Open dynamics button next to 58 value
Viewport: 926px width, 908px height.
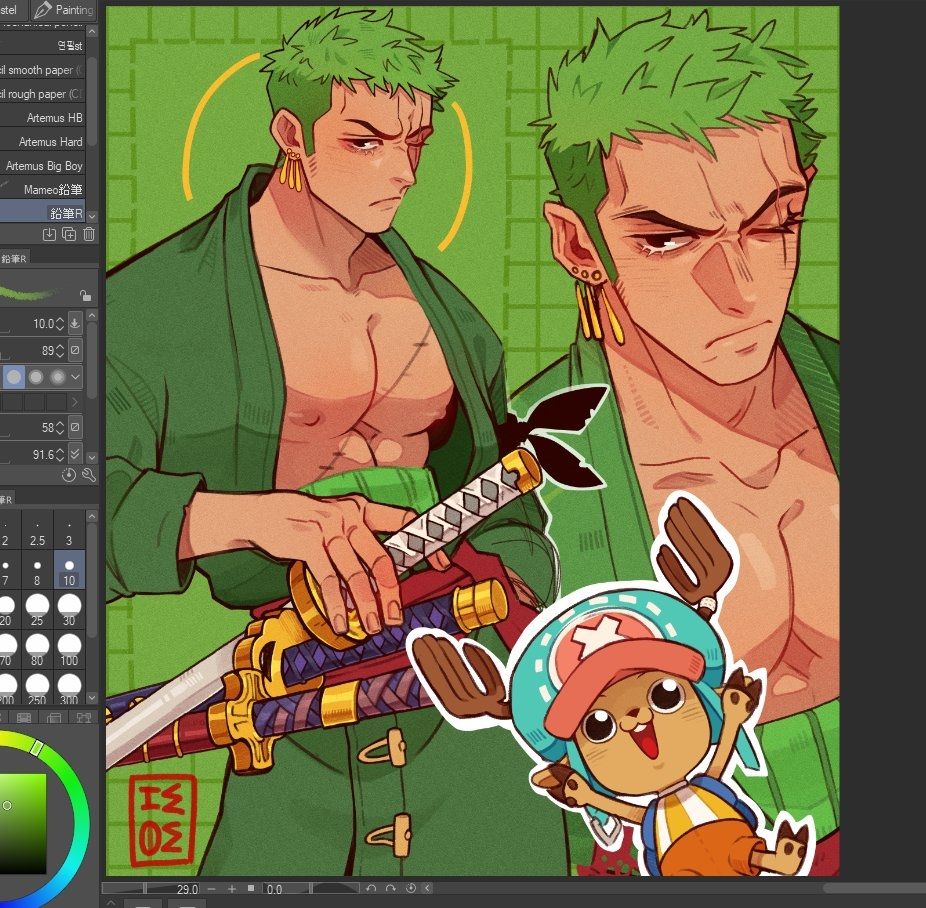(x=75, y=427)
